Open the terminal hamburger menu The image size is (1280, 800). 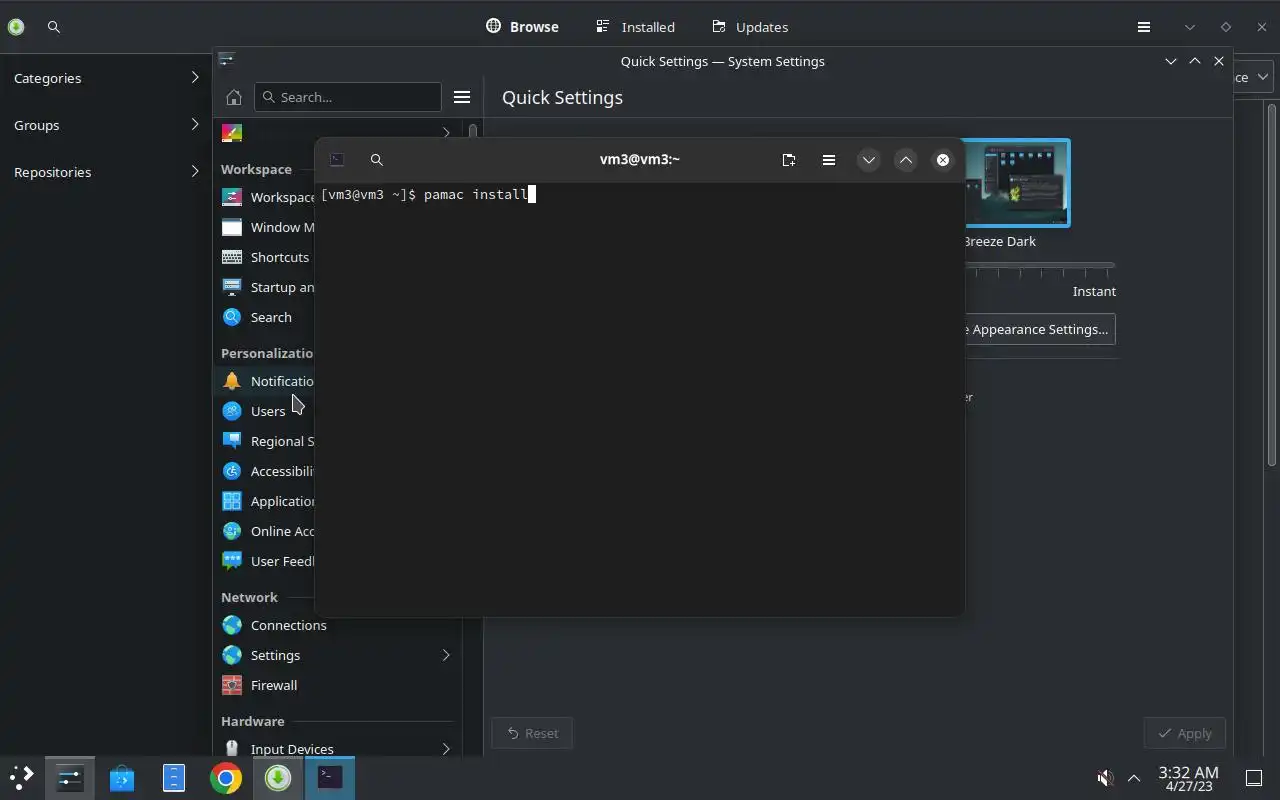(829, 160)
